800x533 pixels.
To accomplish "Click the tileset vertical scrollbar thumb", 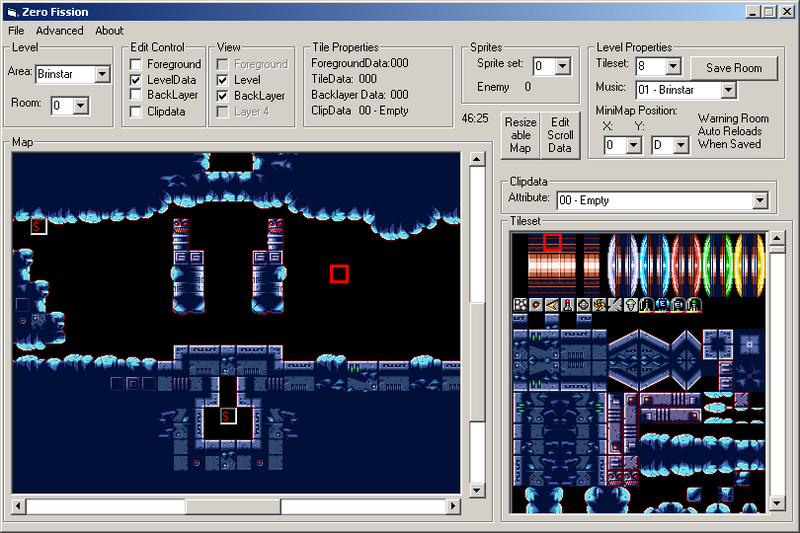I will [x=777, y=250].
